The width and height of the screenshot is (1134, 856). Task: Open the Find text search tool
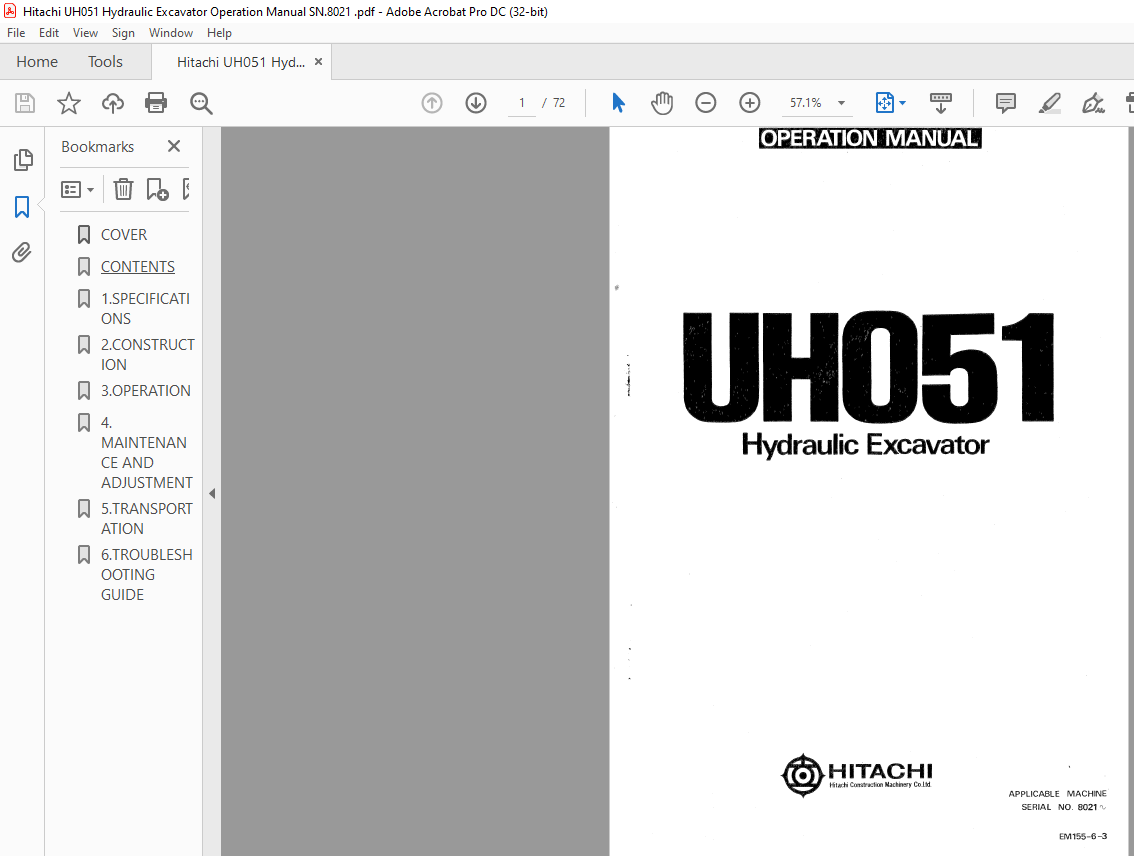pyautogui.click(x=201, y=103)
